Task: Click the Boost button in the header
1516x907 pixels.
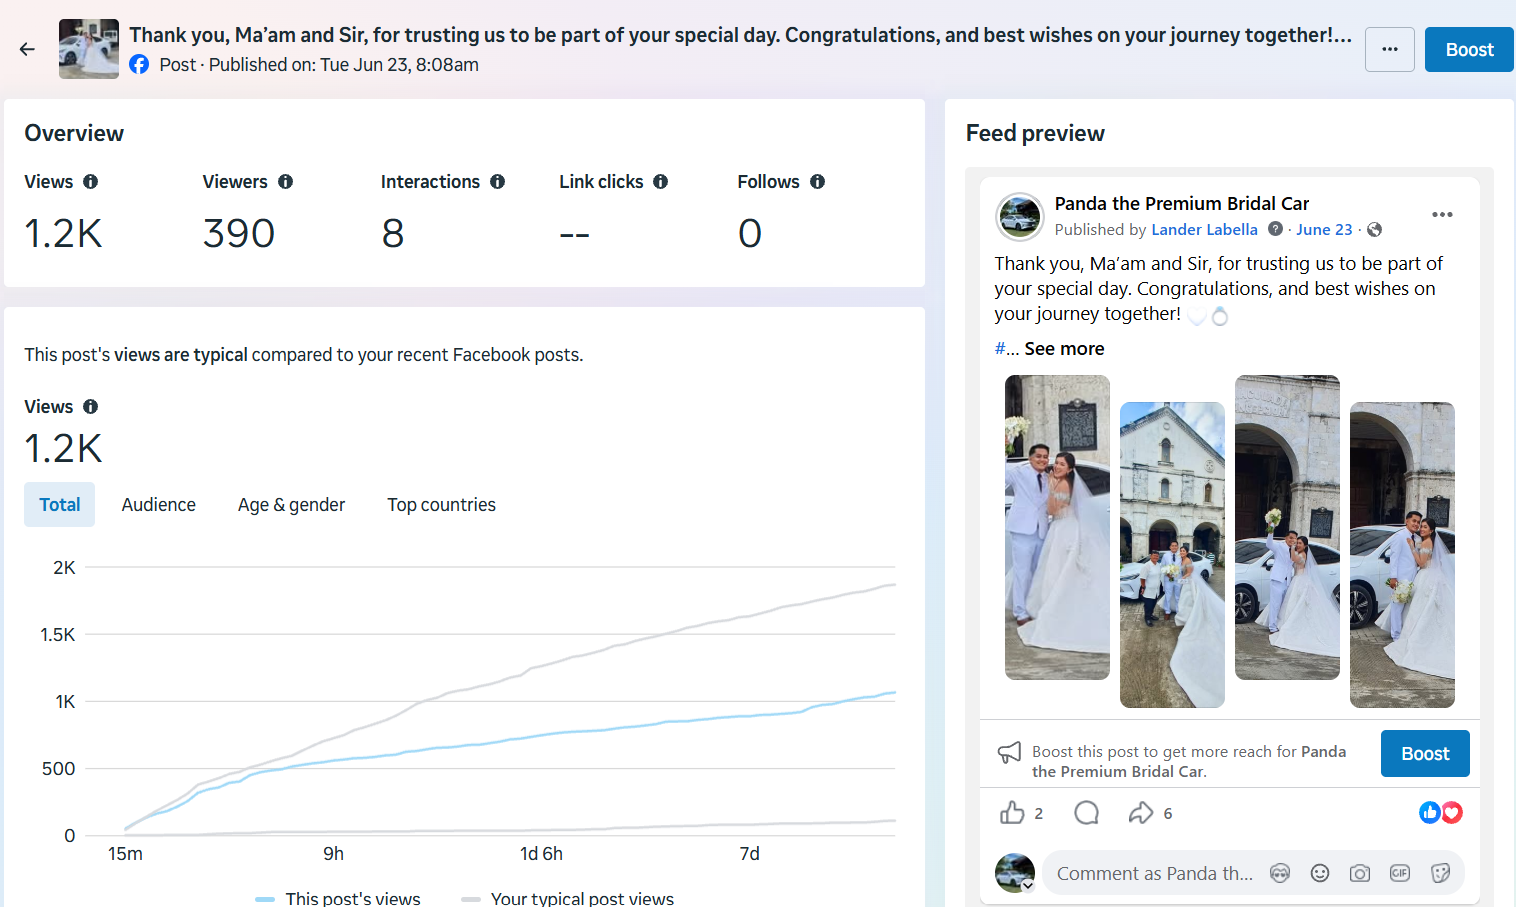Action: pyautogui.click(x=1469, y=49)
